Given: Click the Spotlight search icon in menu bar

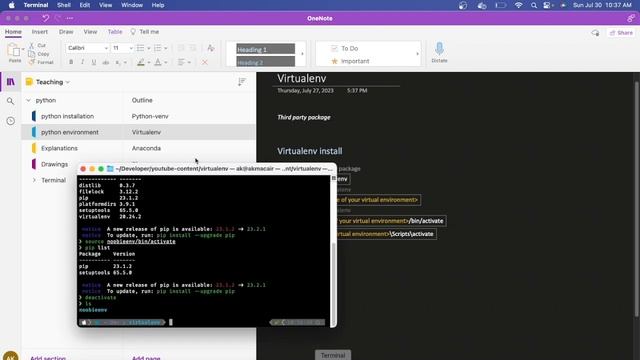Looking at the screenshot, I should 534,5.
